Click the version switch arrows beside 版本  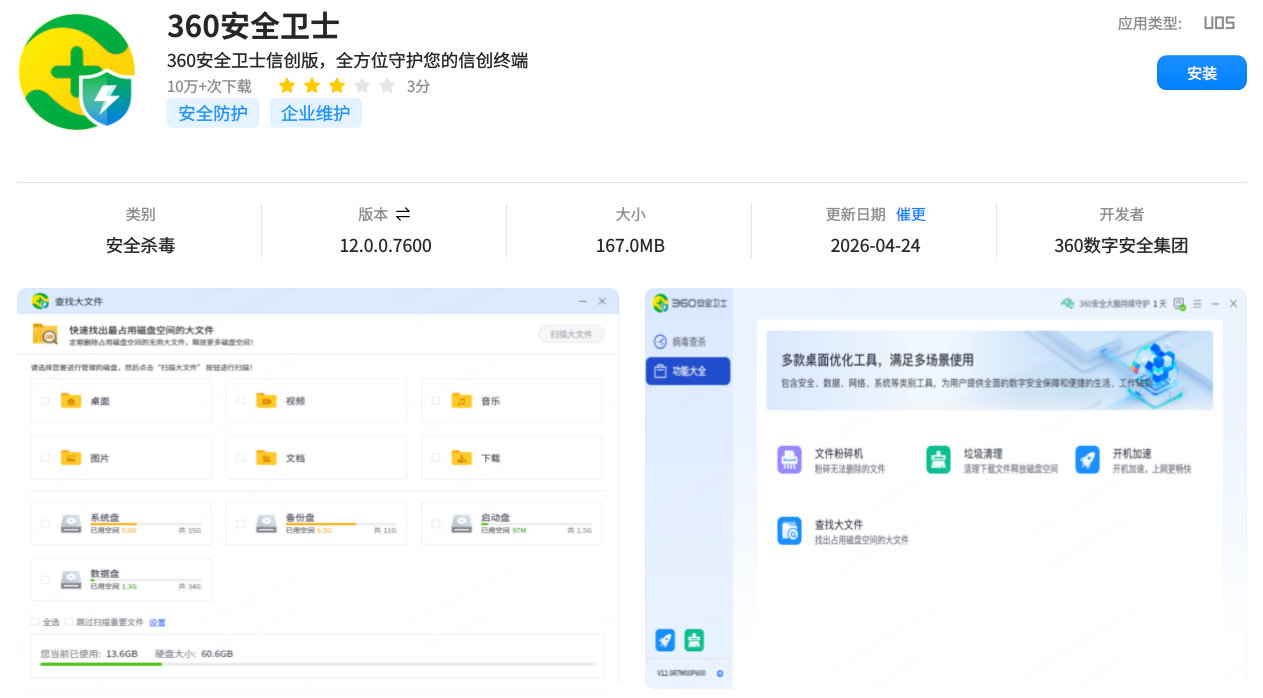click(x=403, y=214)
